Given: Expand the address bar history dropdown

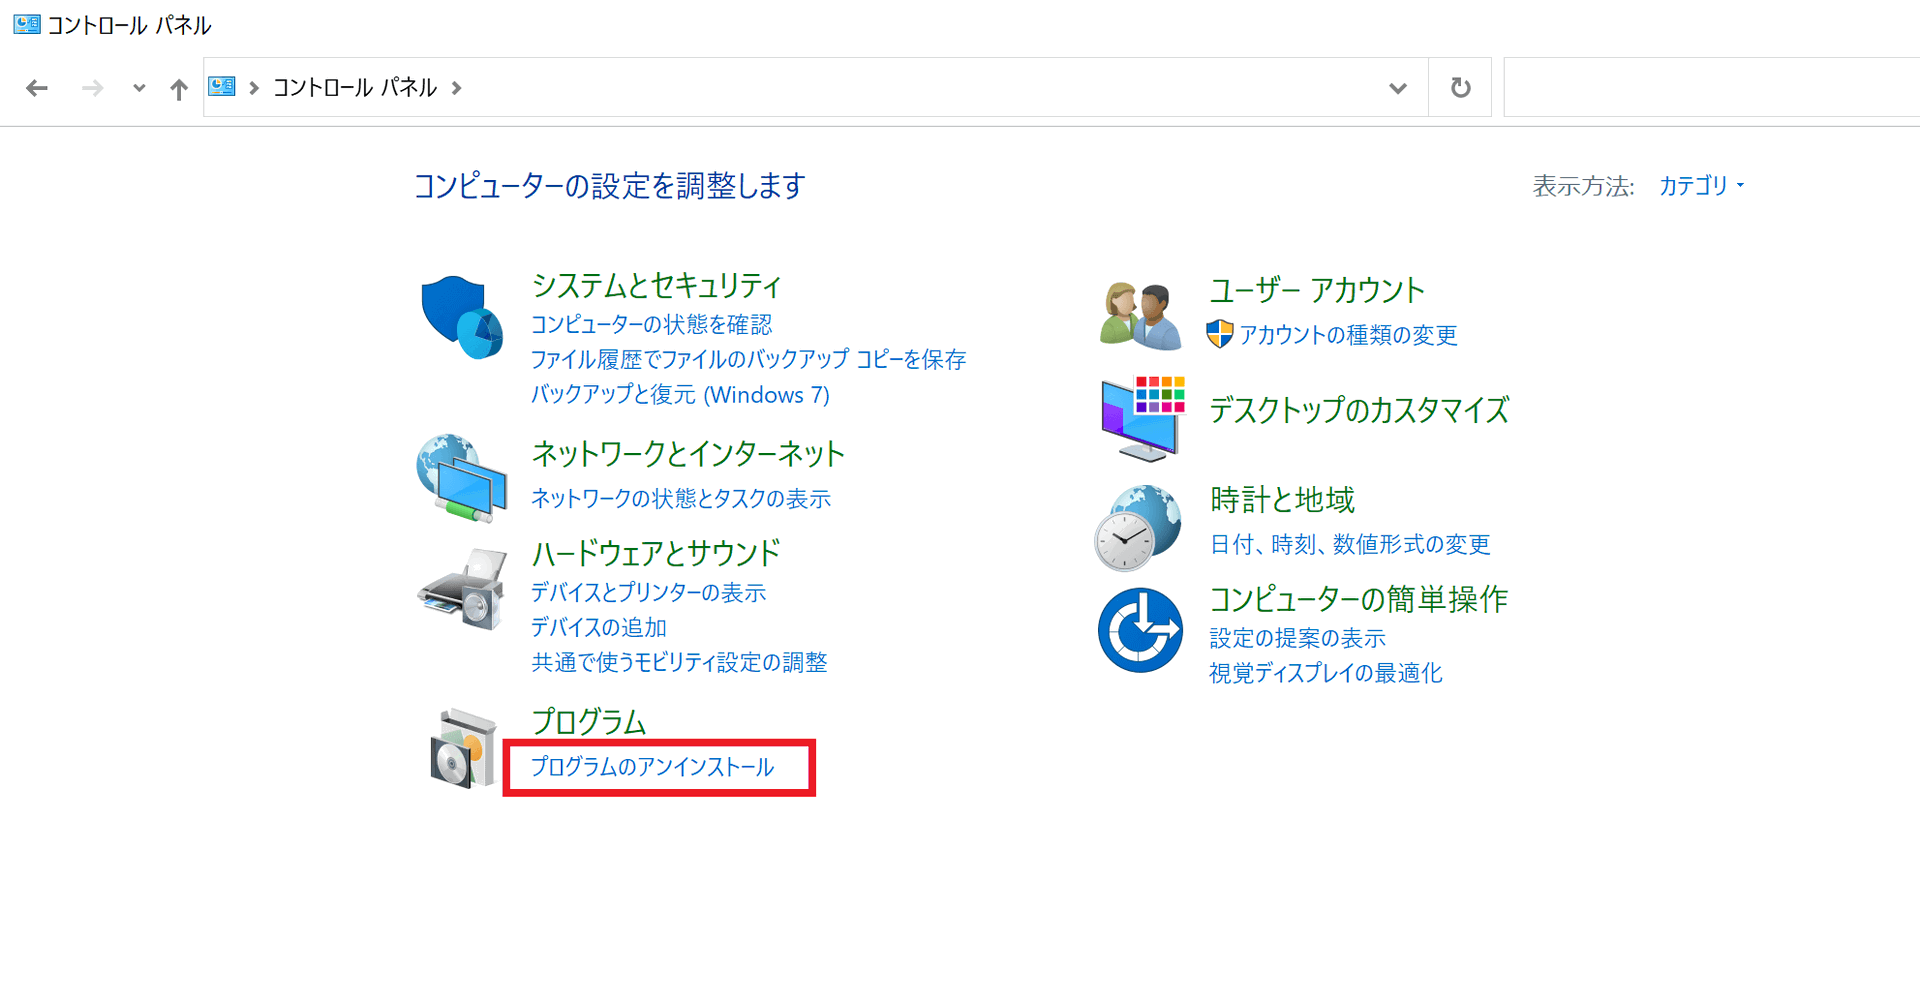Looking at the screenshot, I should [1398, 88].
